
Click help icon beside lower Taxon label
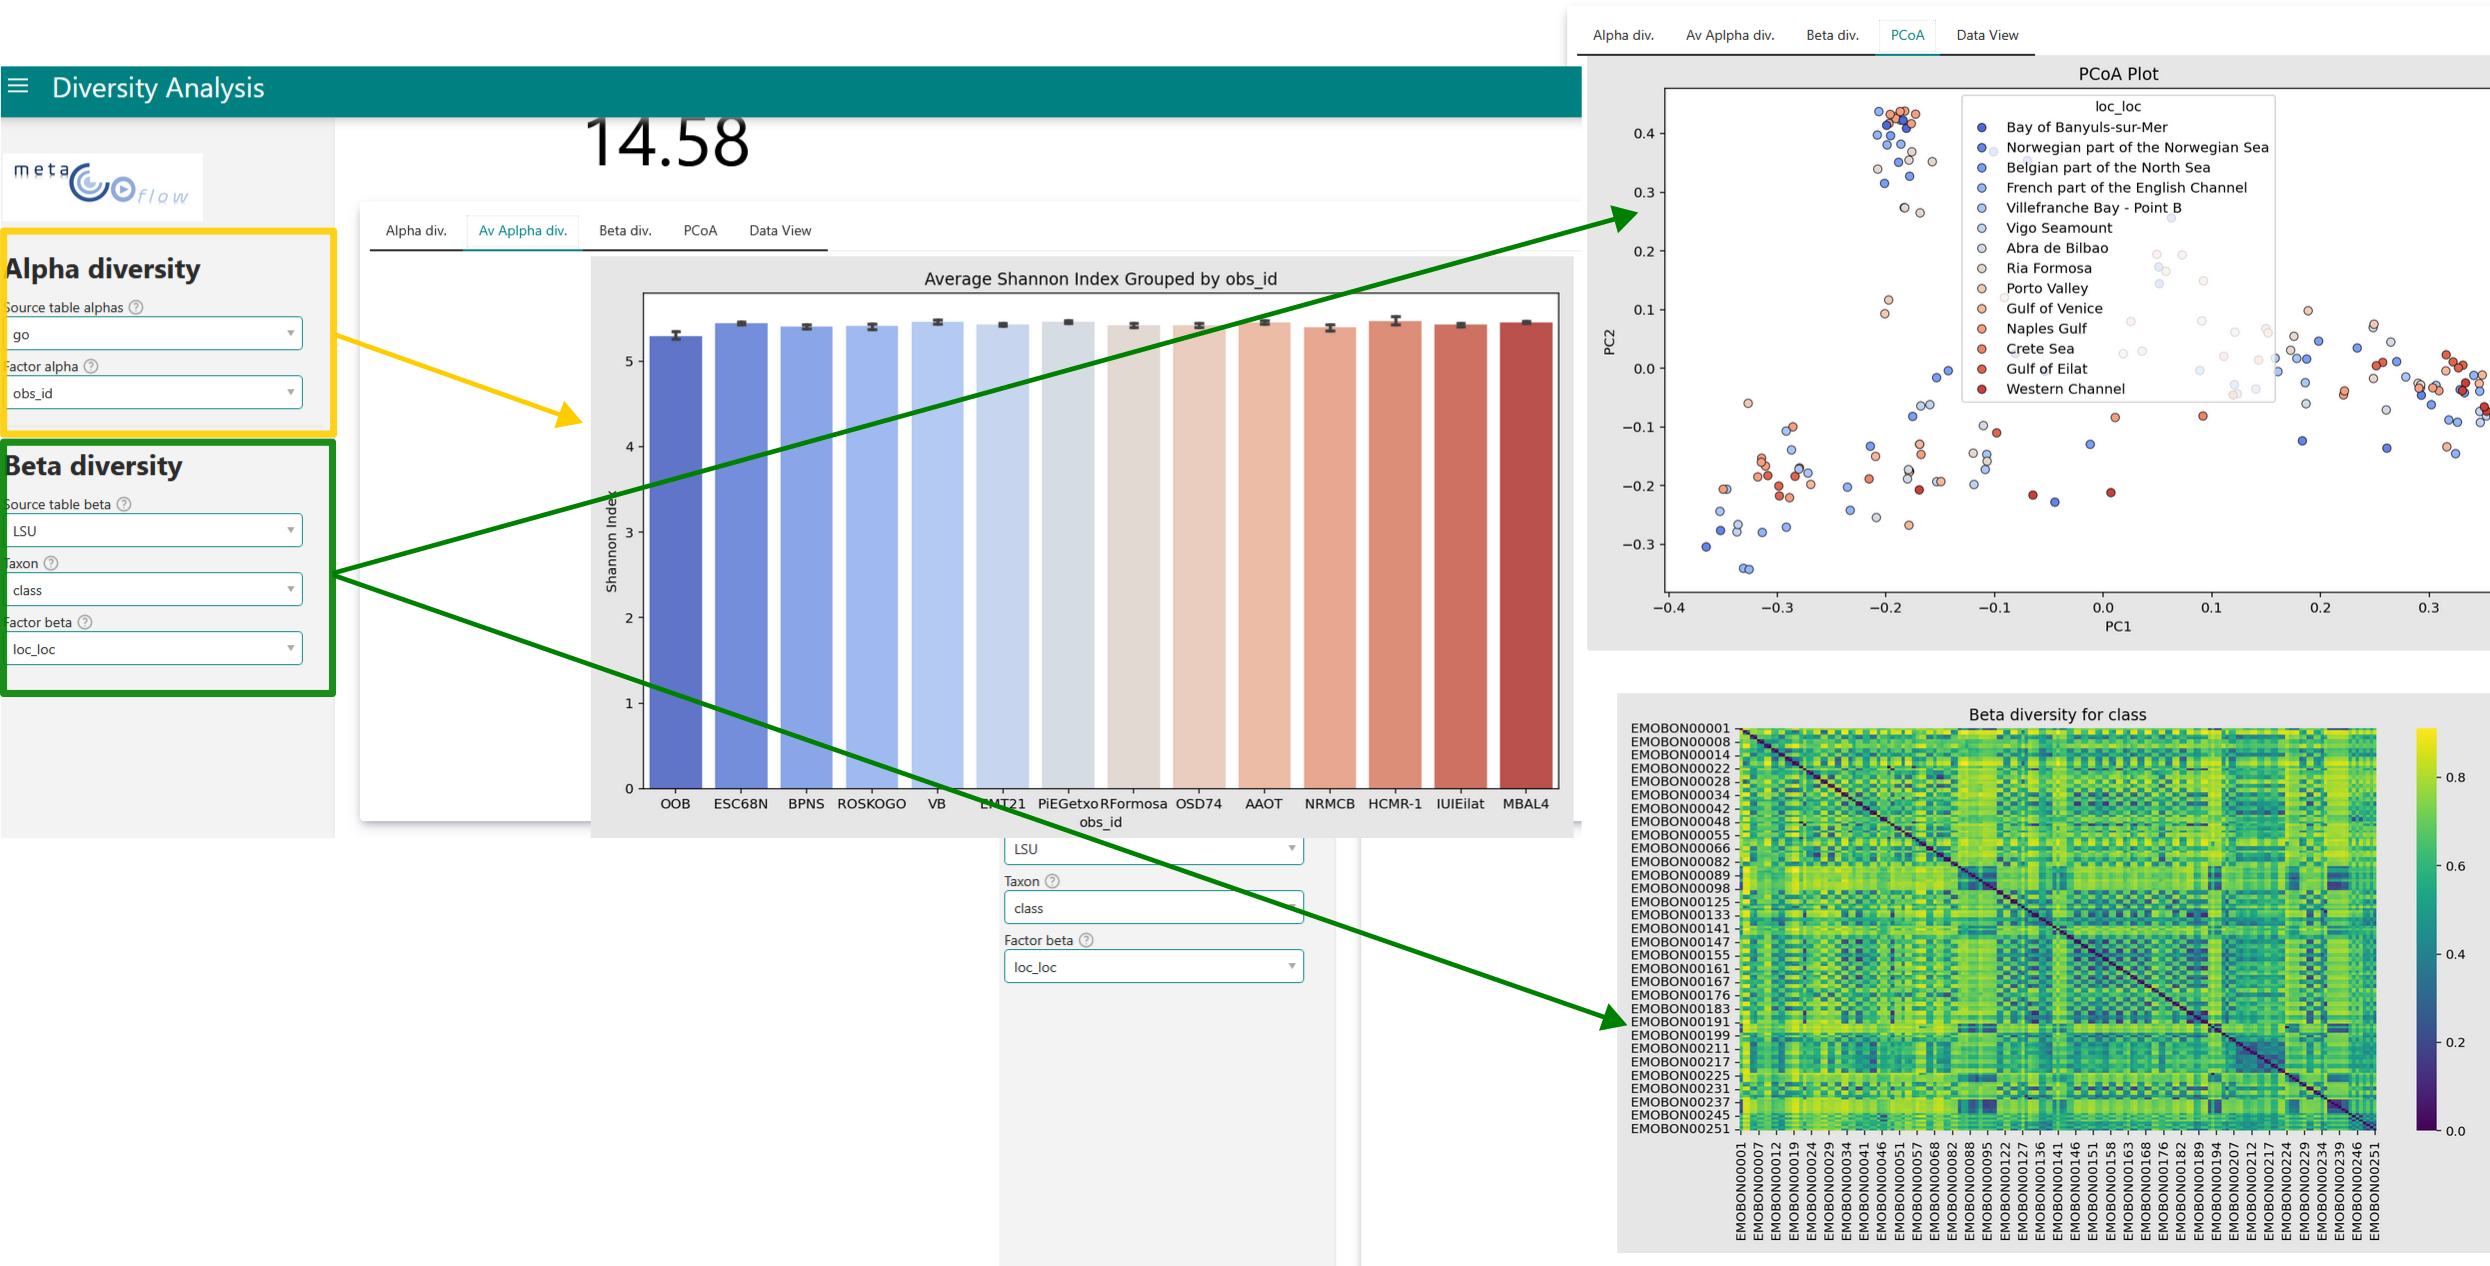pyautogui.click(x=1053, y=881)
